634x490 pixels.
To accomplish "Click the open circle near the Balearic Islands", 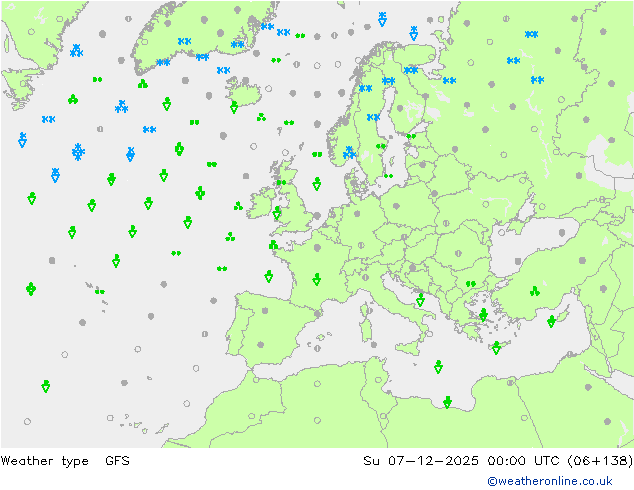I will click(318, 348).
